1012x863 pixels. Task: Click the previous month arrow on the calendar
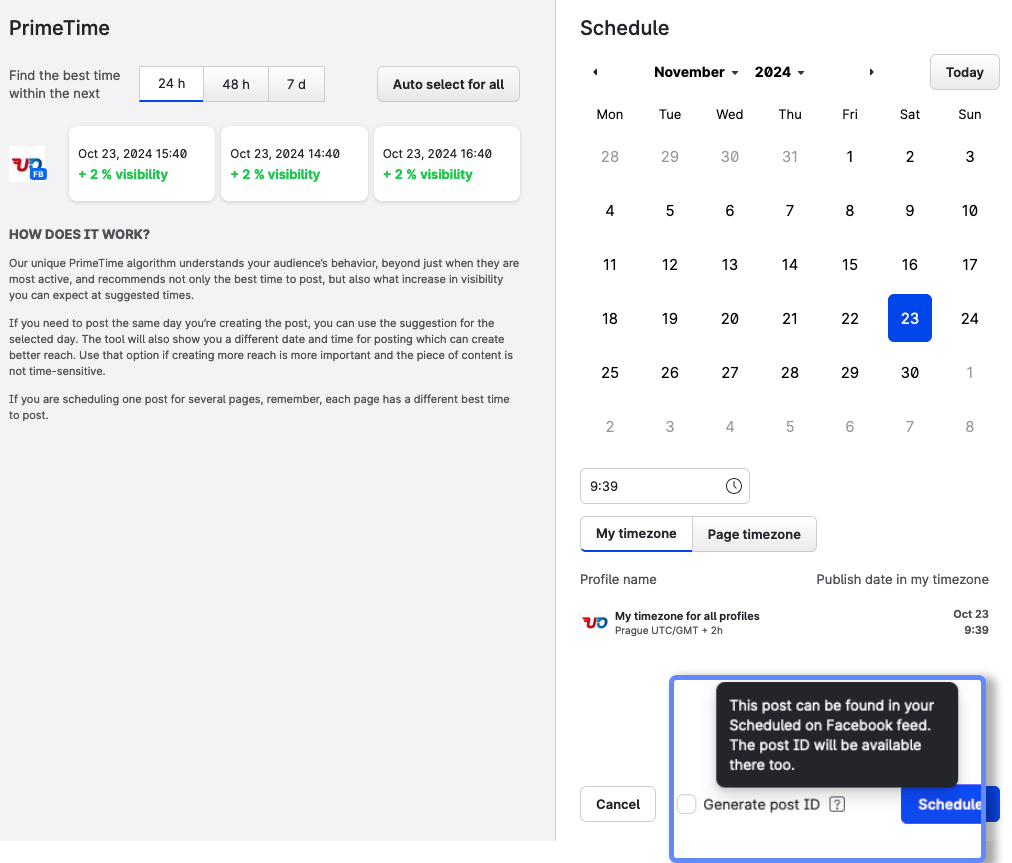click(594, 72)
